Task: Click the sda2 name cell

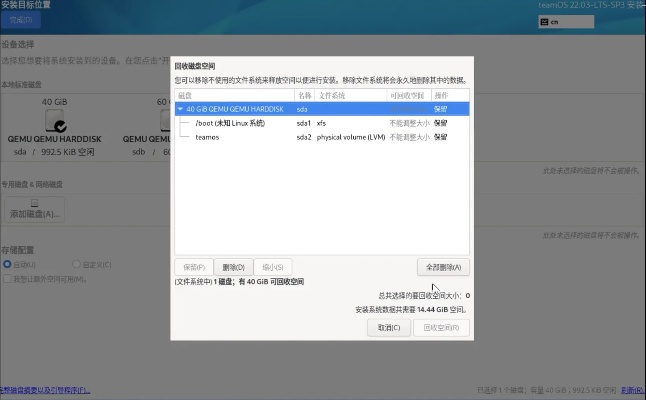Action: coord(304,137)
